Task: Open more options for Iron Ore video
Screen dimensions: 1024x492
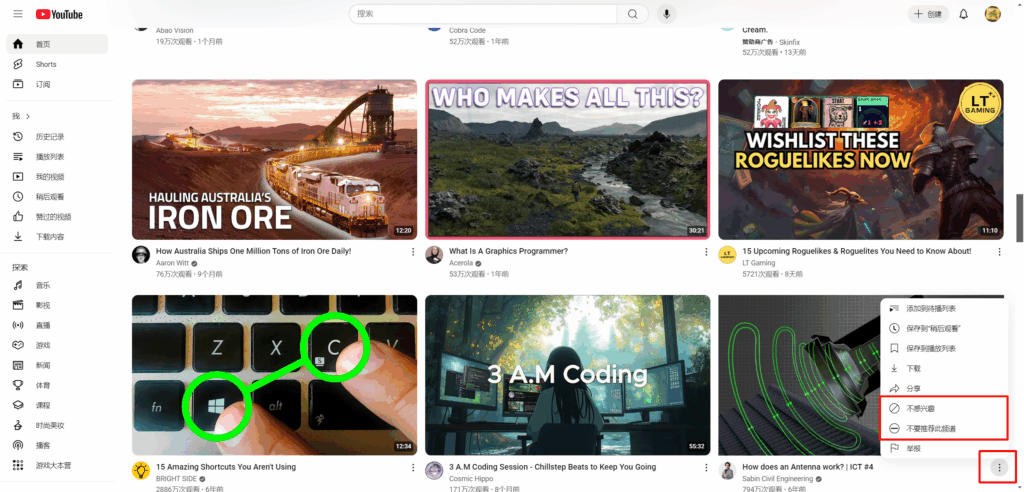Action: coord(413,252)
